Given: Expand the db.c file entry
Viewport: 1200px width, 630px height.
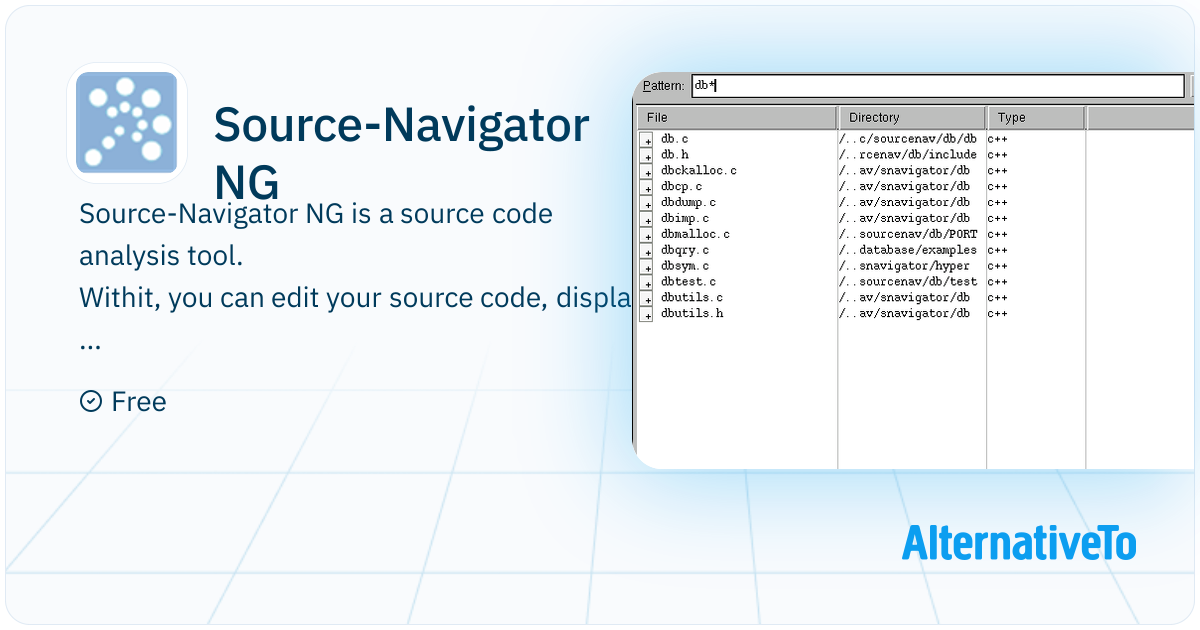Looking at the screenshot, I should coord(647,140).
